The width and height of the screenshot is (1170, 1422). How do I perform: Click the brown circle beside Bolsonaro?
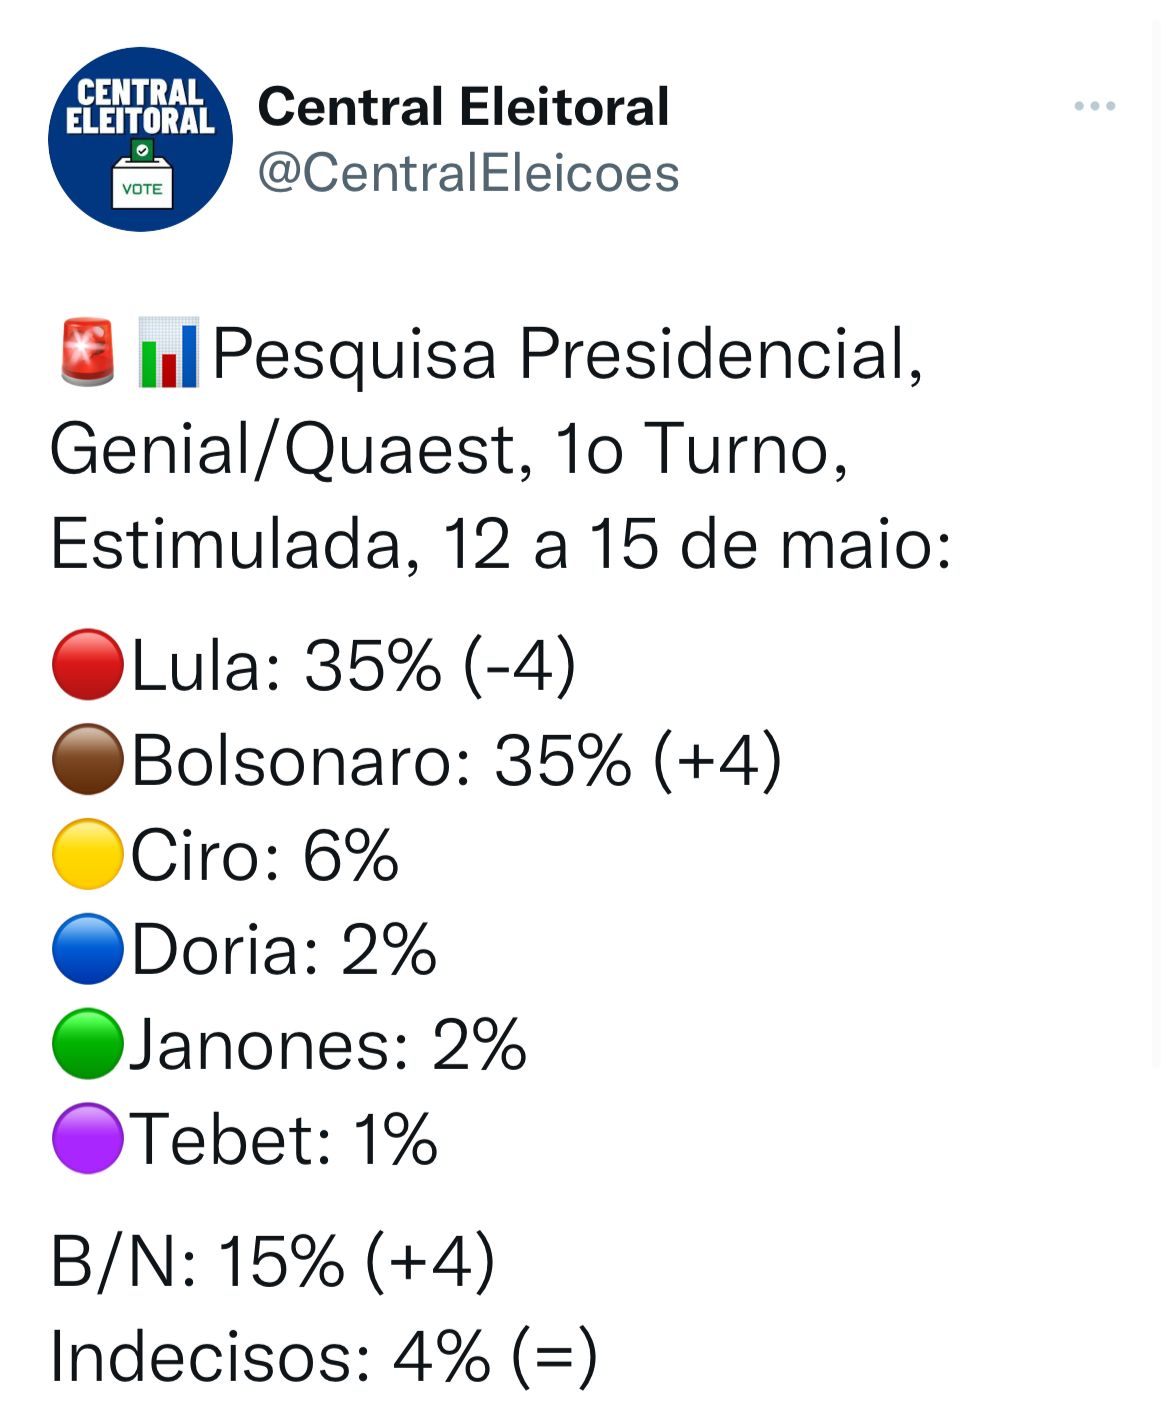(x=87, y=759)
